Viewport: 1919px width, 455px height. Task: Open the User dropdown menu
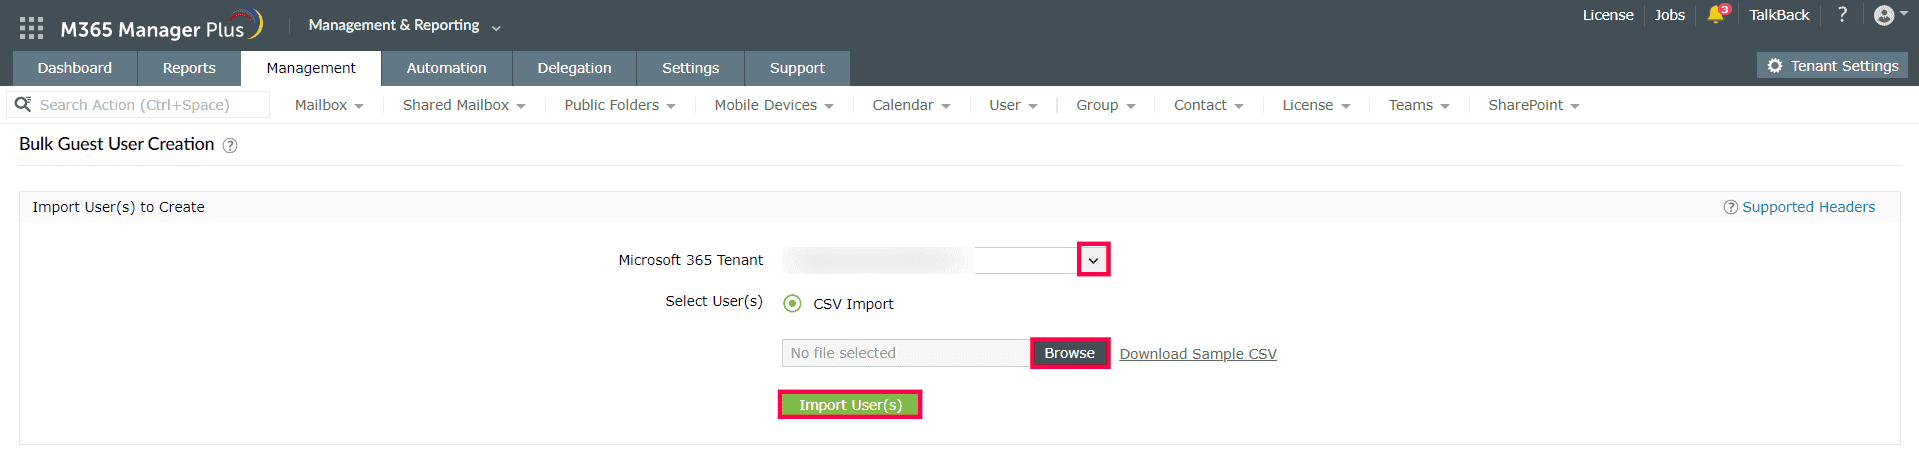click(x=1013, y=105)
